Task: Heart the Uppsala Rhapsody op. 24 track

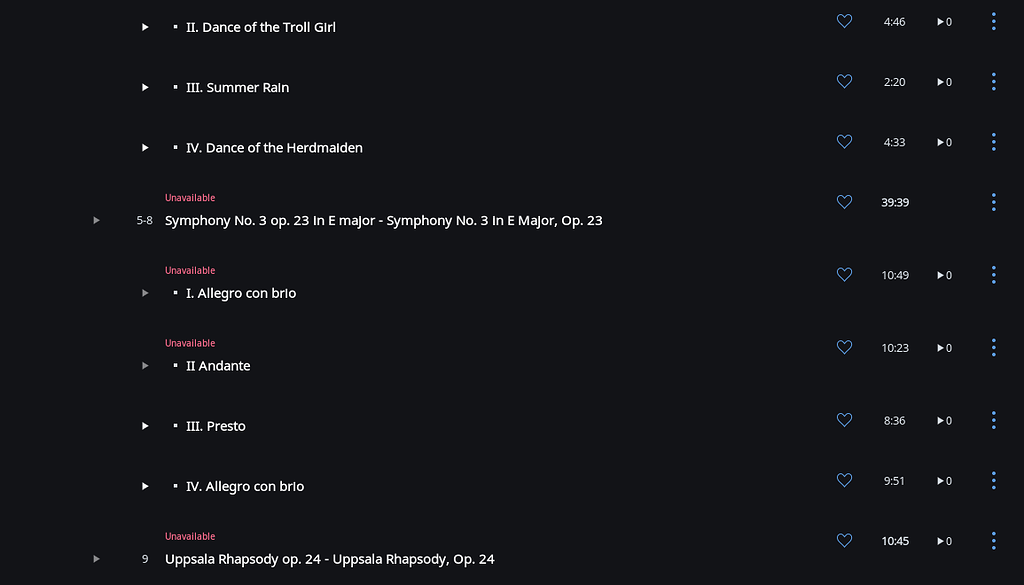Action: pos(844,541)
